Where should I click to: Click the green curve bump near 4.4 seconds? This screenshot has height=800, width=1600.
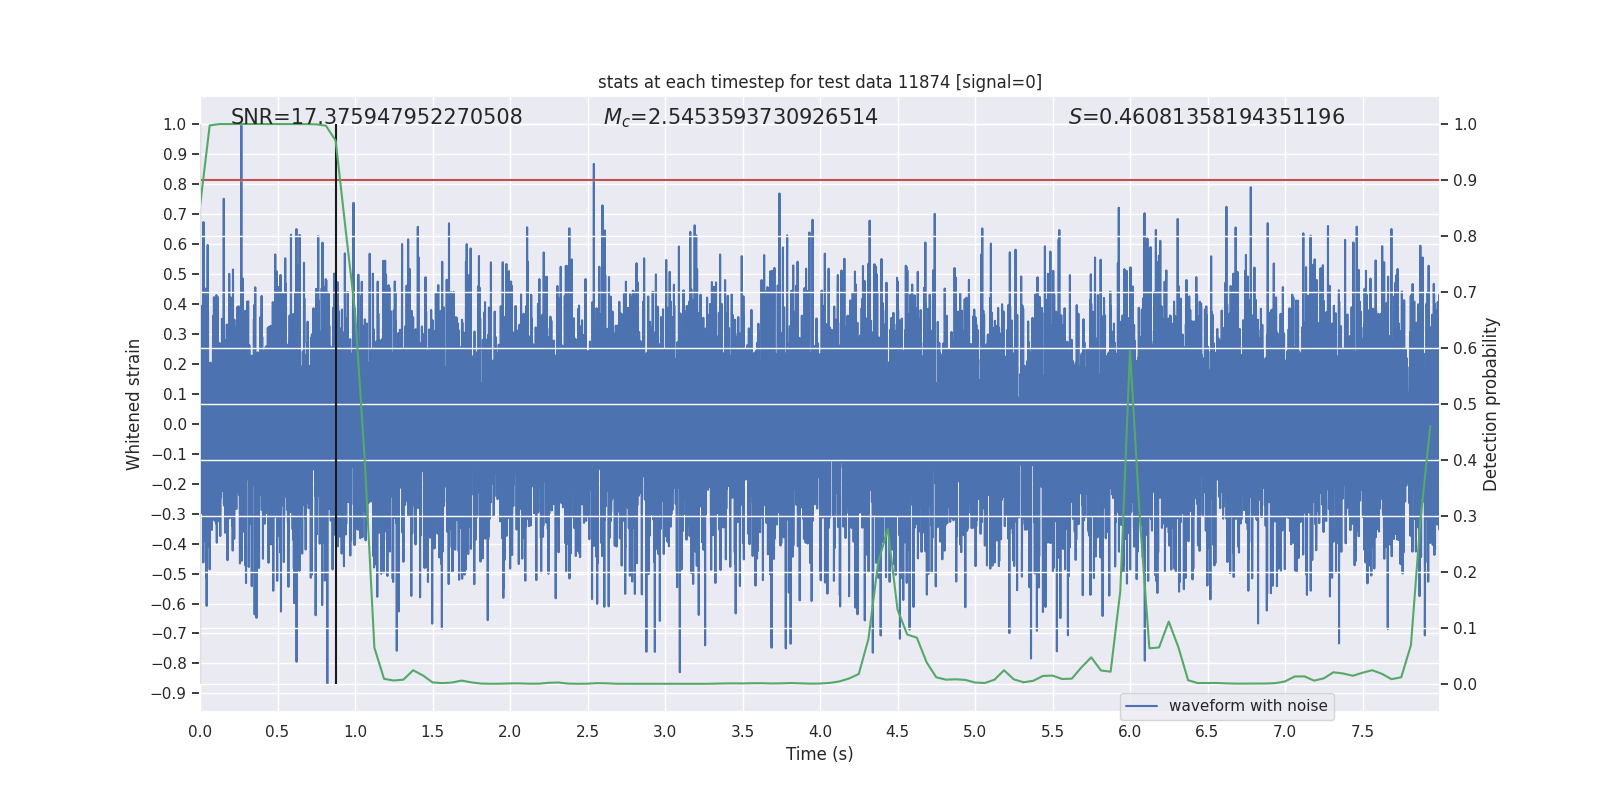pos(887,530)
